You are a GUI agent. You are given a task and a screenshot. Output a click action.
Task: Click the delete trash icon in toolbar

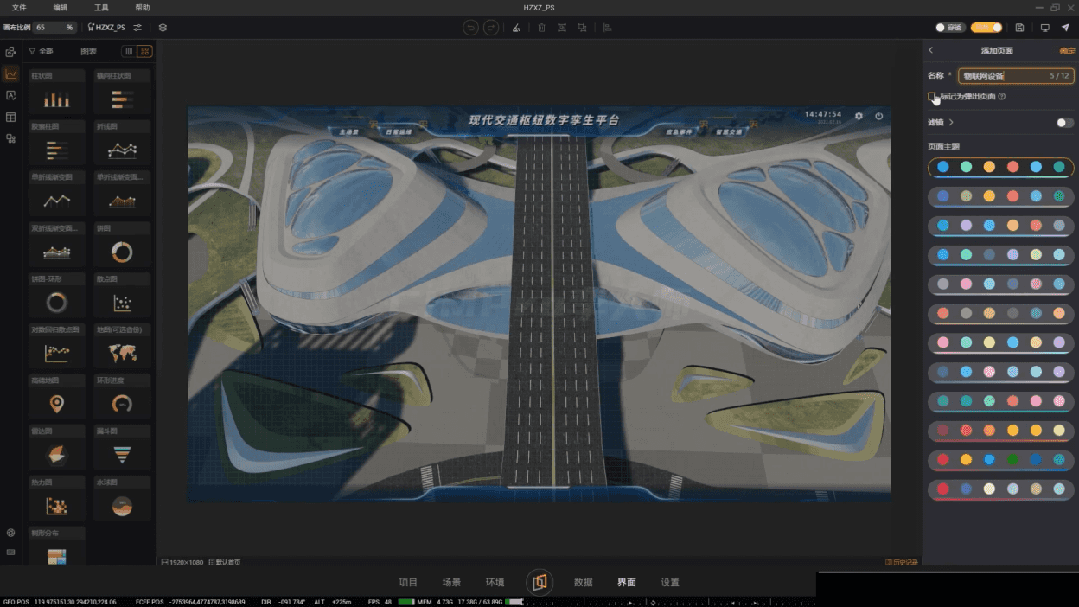542,28
